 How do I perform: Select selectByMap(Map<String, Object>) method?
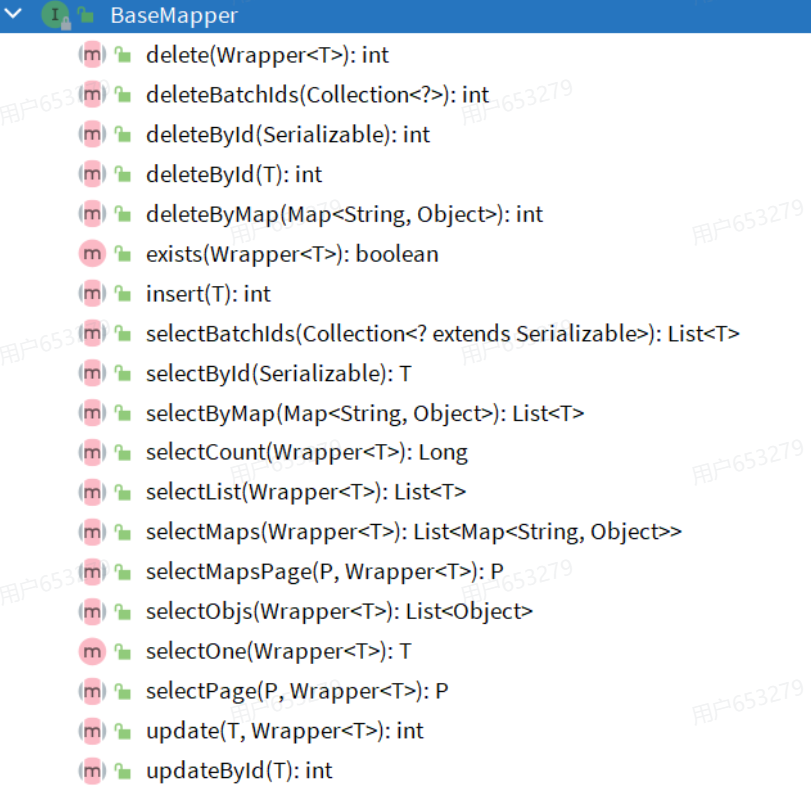365,413
